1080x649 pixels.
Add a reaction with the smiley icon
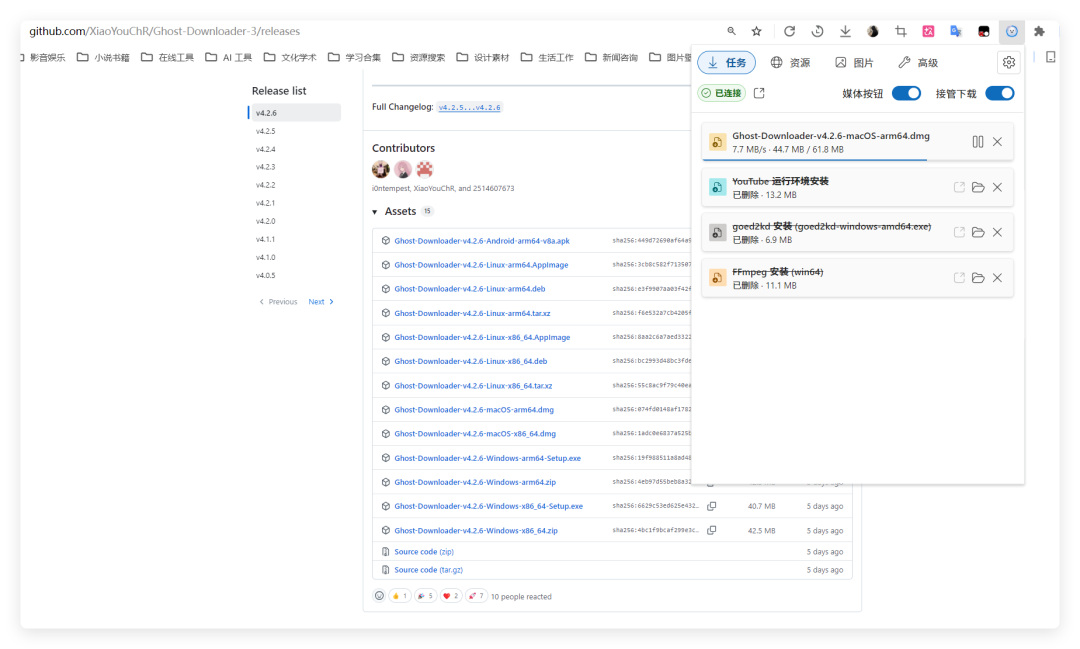point(379,596)
